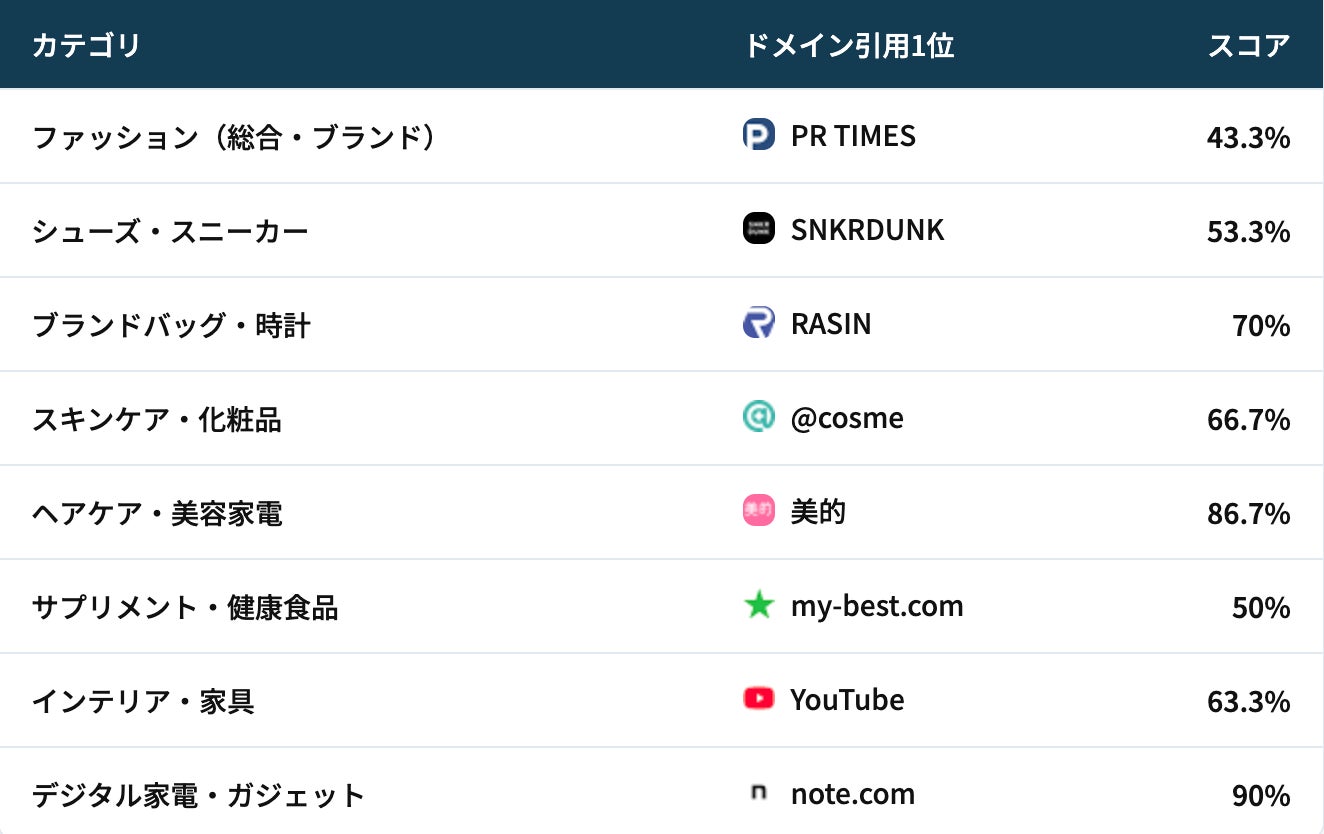Select the ブランドバッグ・時計 category
Image resolution: width=1324 pixels, height=834 pixels.
171,325
